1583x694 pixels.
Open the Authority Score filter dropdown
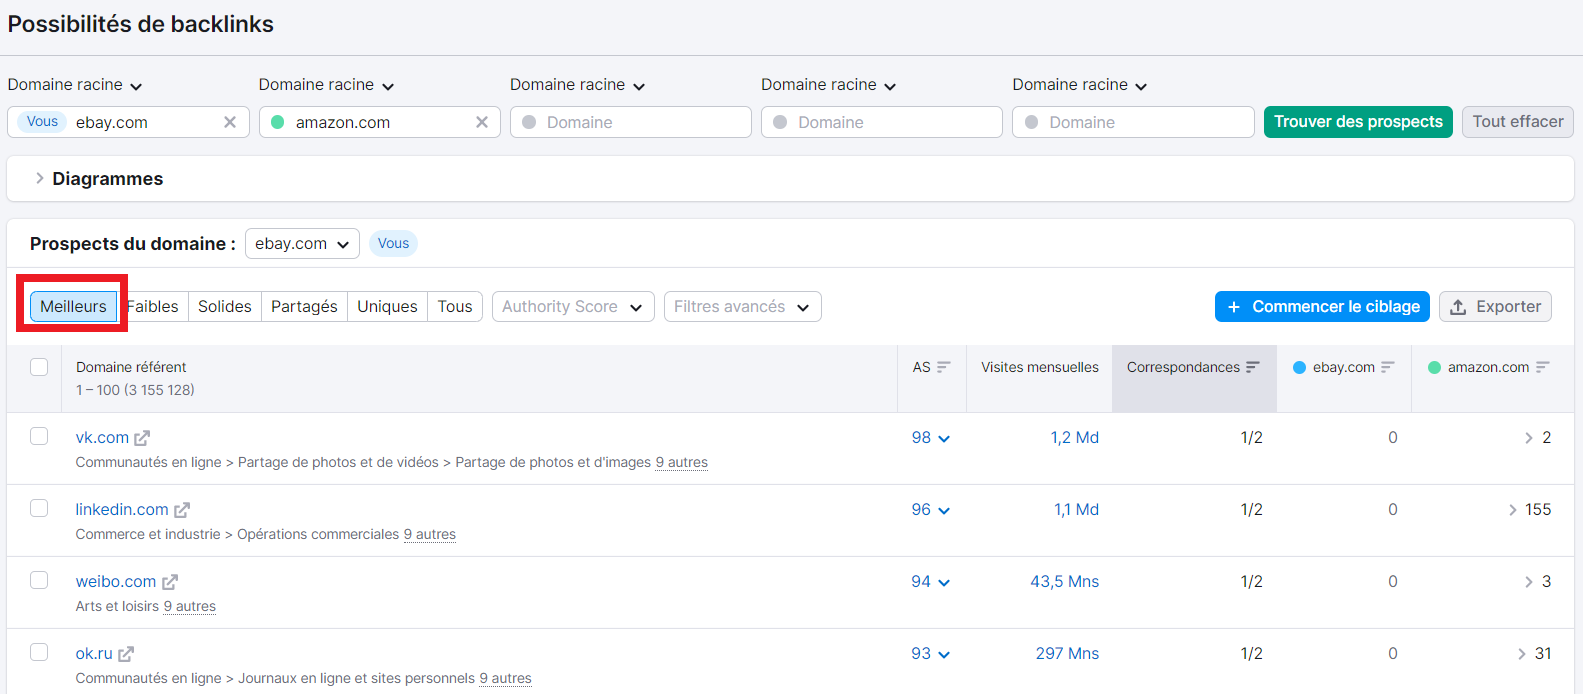[573, 307]
